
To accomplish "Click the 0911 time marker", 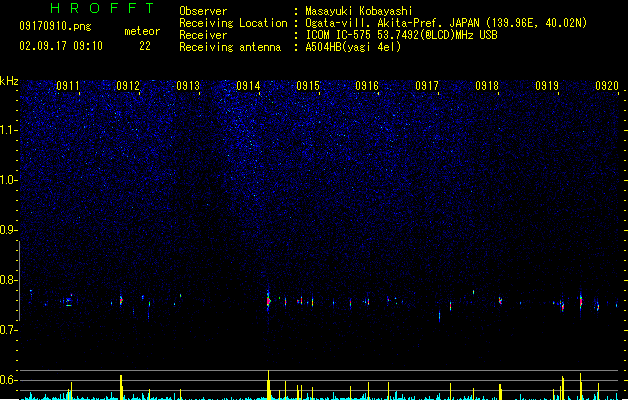I will pyautogui.click(x=68, y=86).
